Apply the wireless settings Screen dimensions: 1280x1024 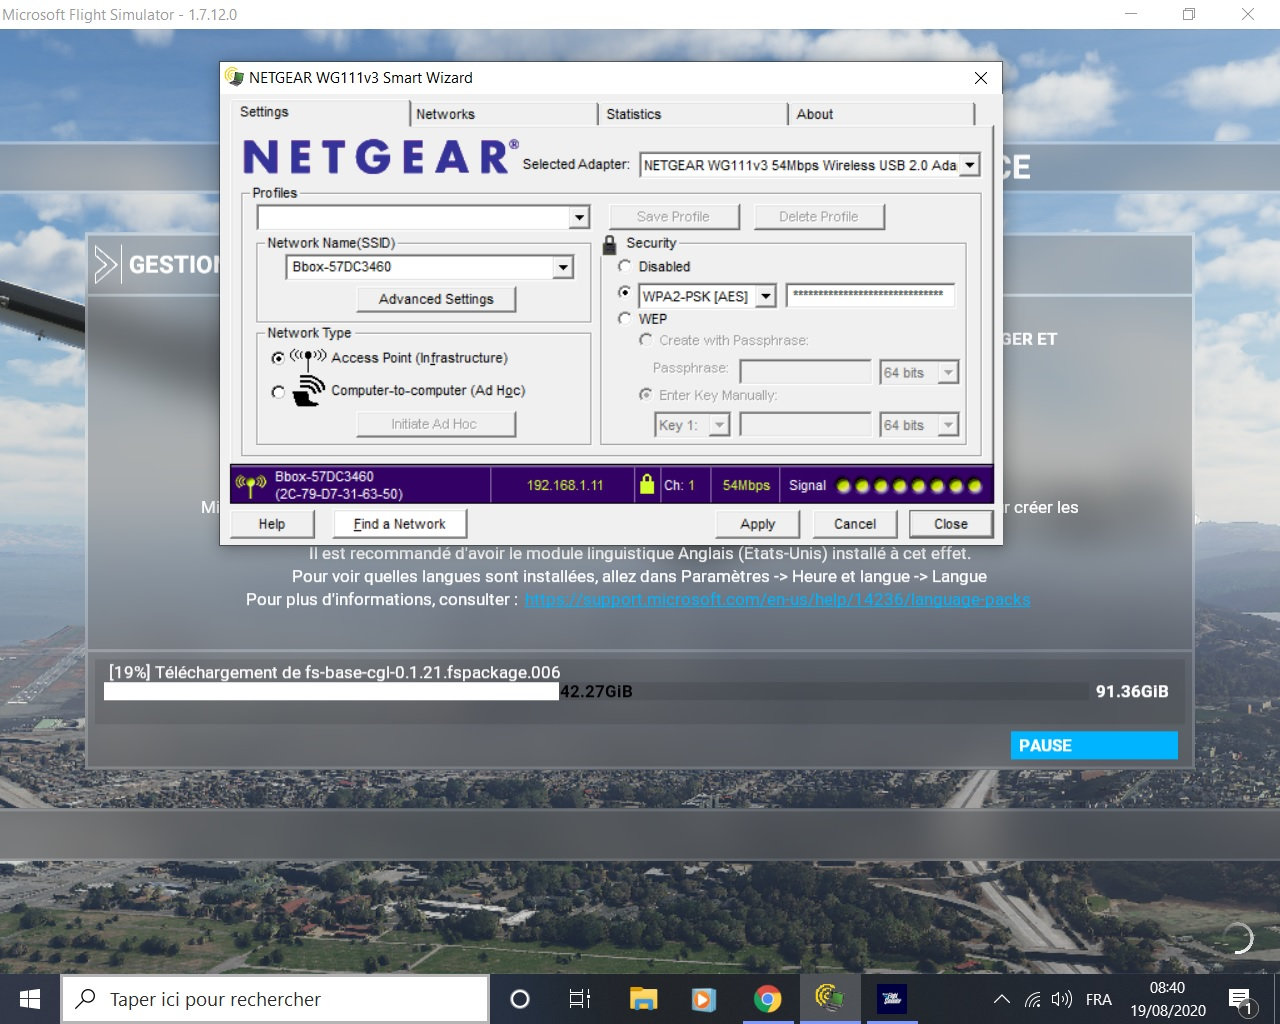[x=758, y=524]
